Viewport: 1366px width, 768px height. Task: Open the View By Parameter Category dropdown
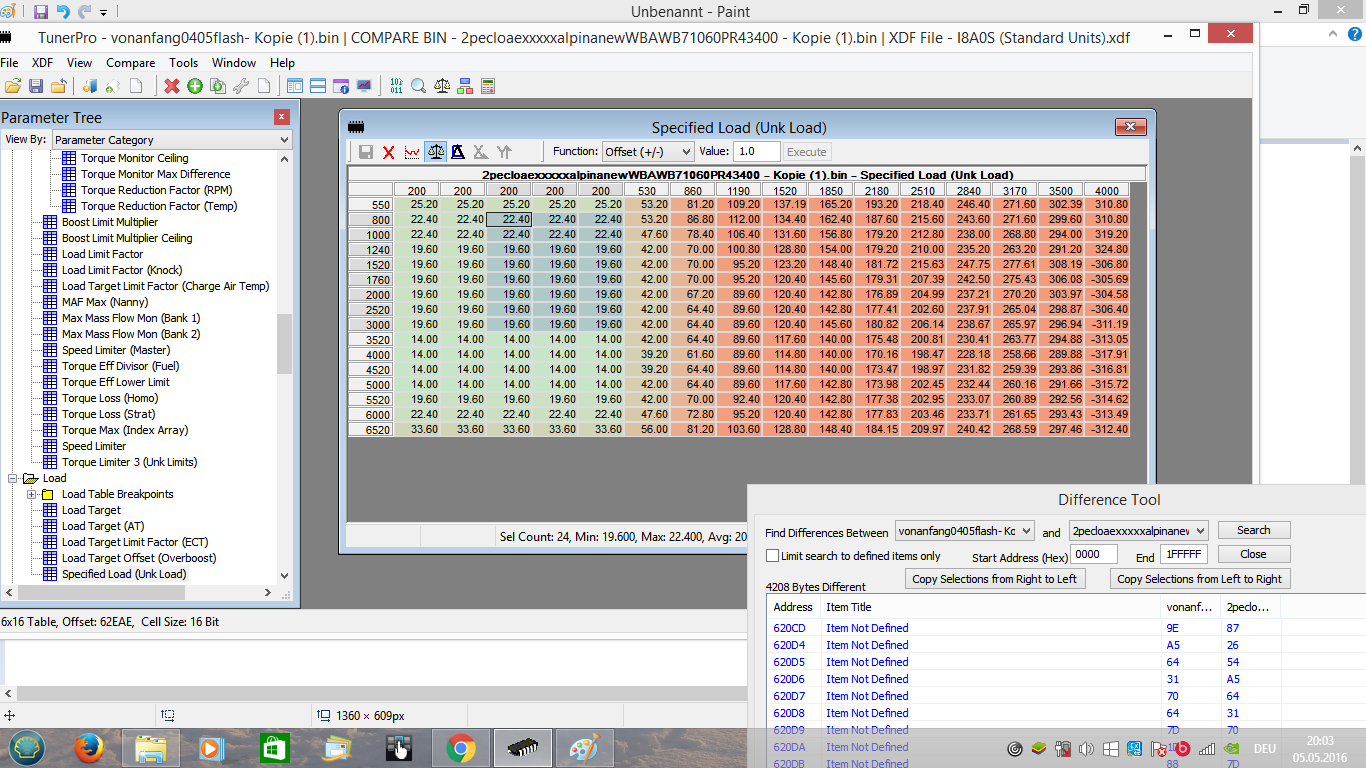coord(172,140)
